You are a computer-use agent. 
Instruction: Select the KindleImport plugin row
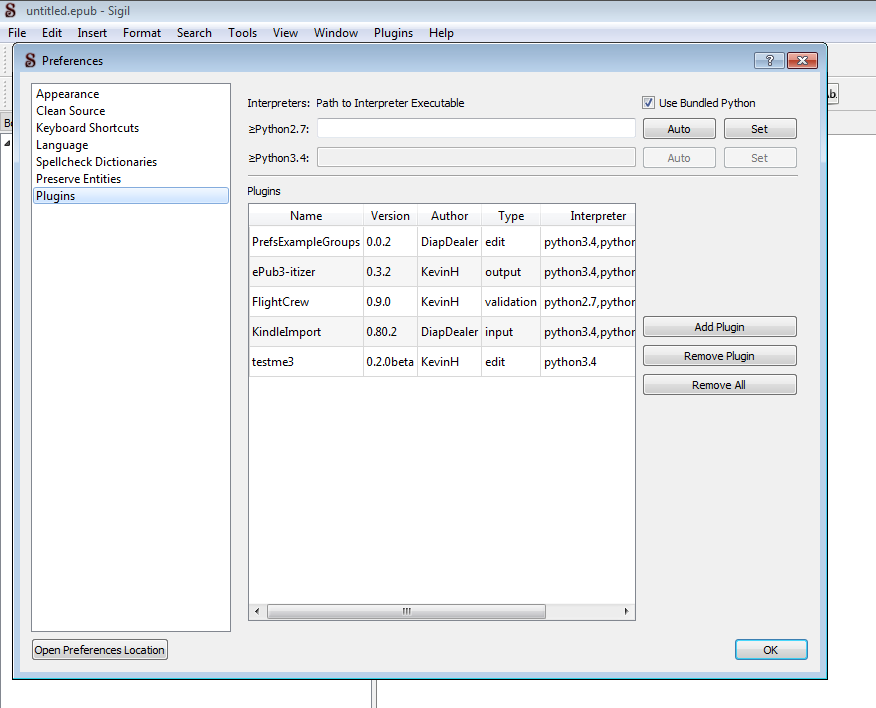point(442,332)
